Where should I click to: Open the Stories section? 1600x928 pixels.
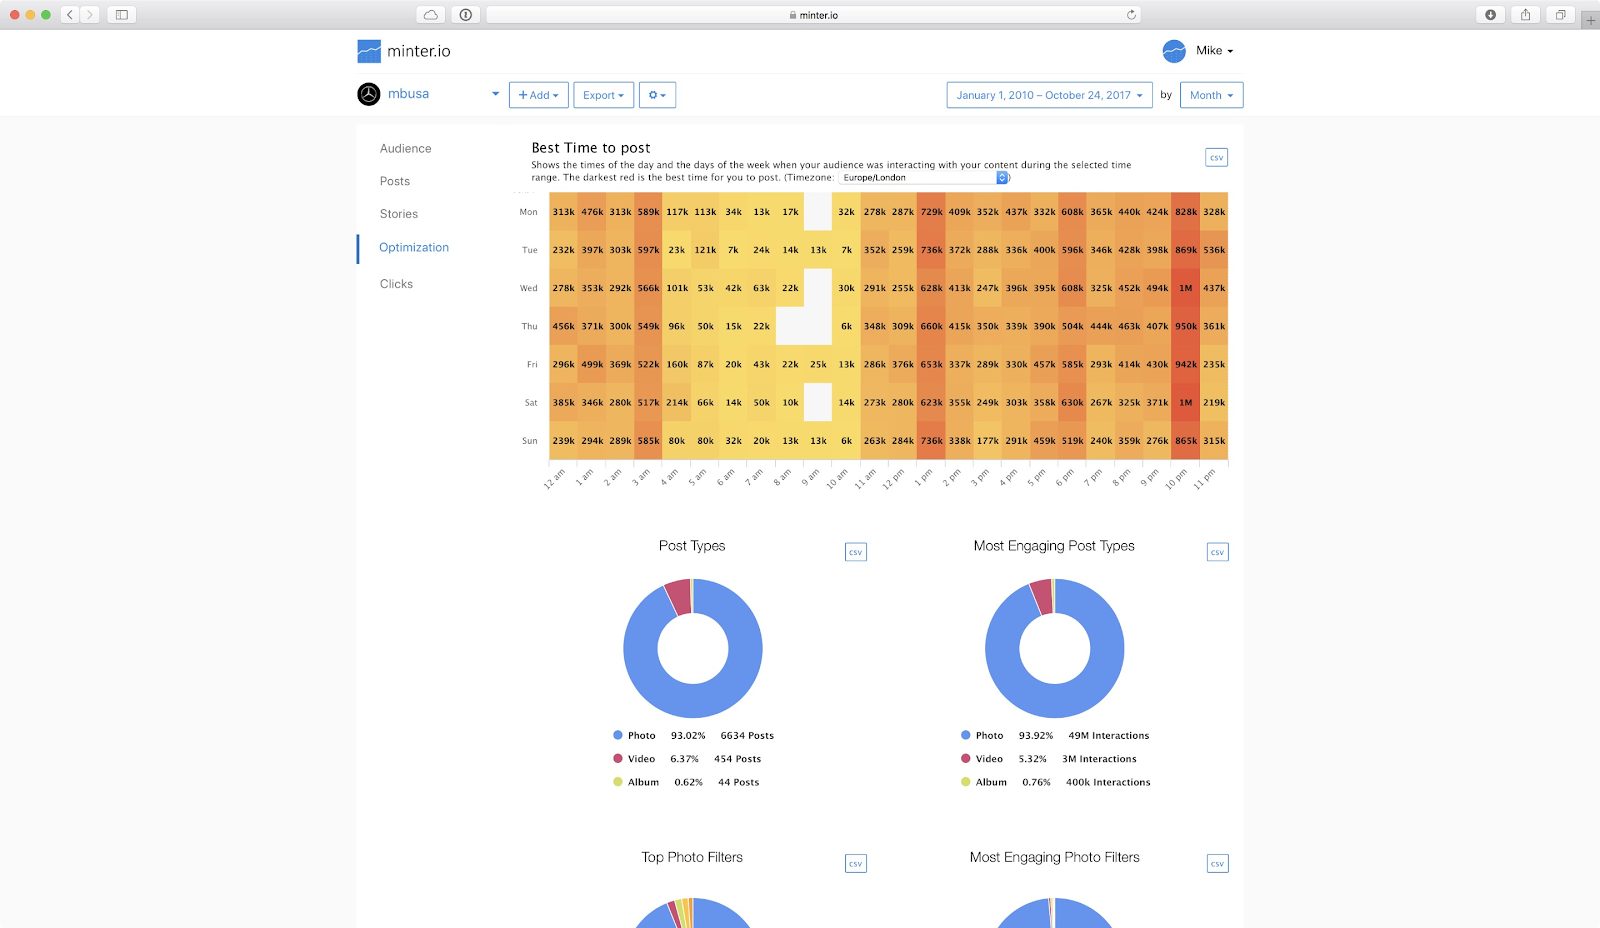tap(399, 214)
